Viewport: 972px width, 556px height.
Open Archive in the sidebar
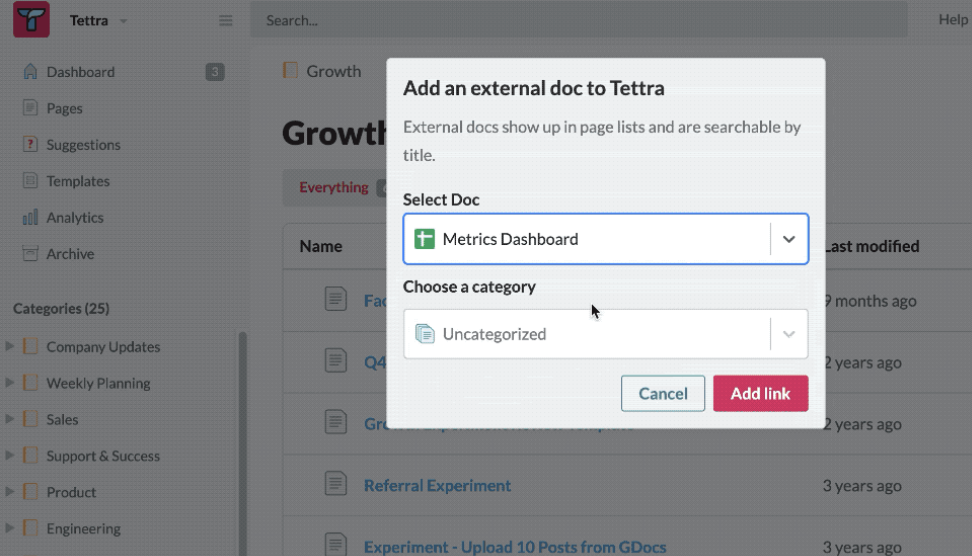(x=70, y=254)
